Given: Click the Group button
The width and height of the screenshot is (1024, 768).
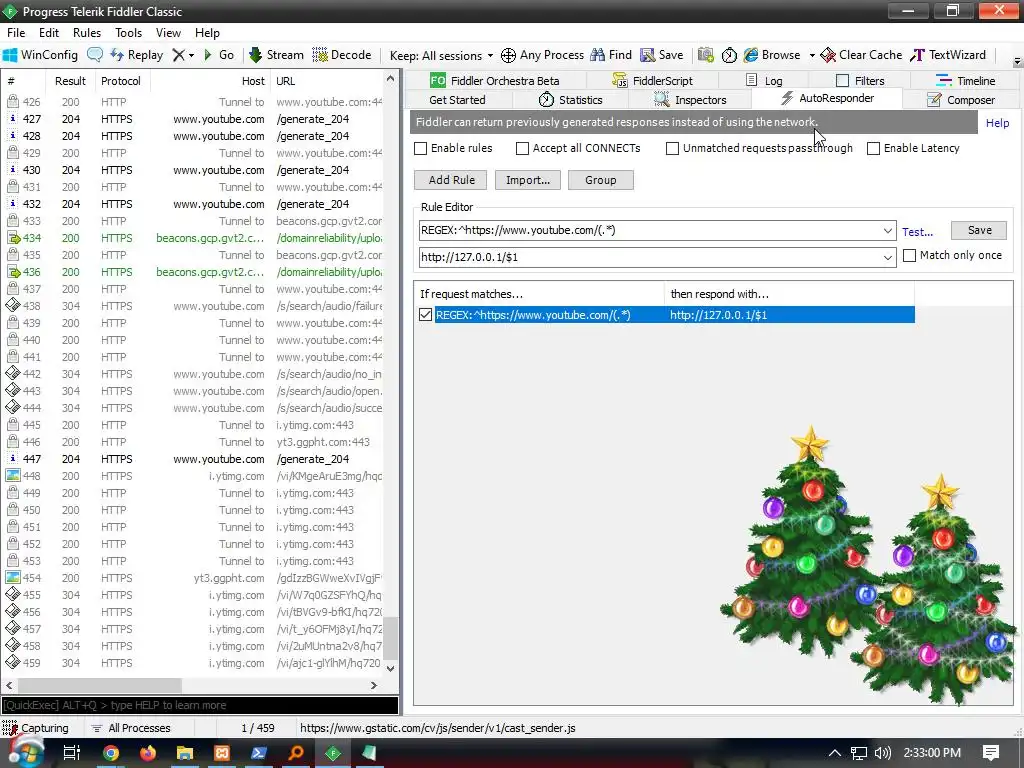Looking at the screenshot, I should 601,180.
